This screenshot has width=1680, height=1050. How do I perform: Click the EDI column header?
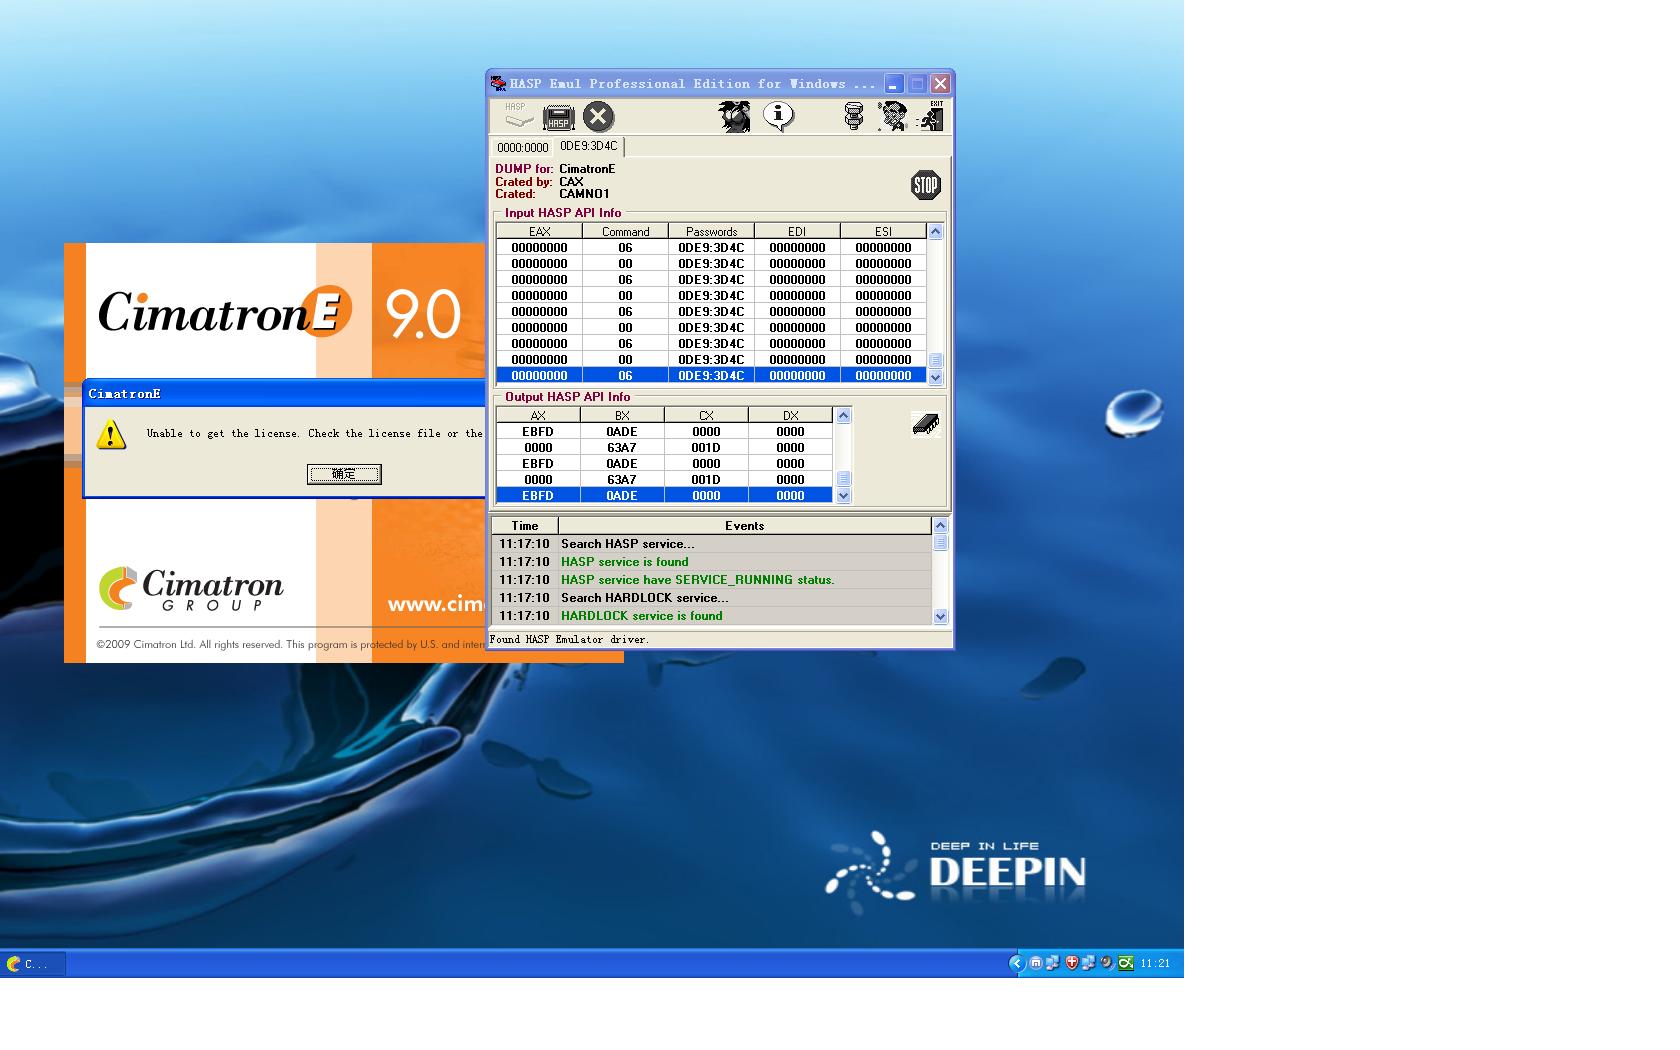(797, 231)
